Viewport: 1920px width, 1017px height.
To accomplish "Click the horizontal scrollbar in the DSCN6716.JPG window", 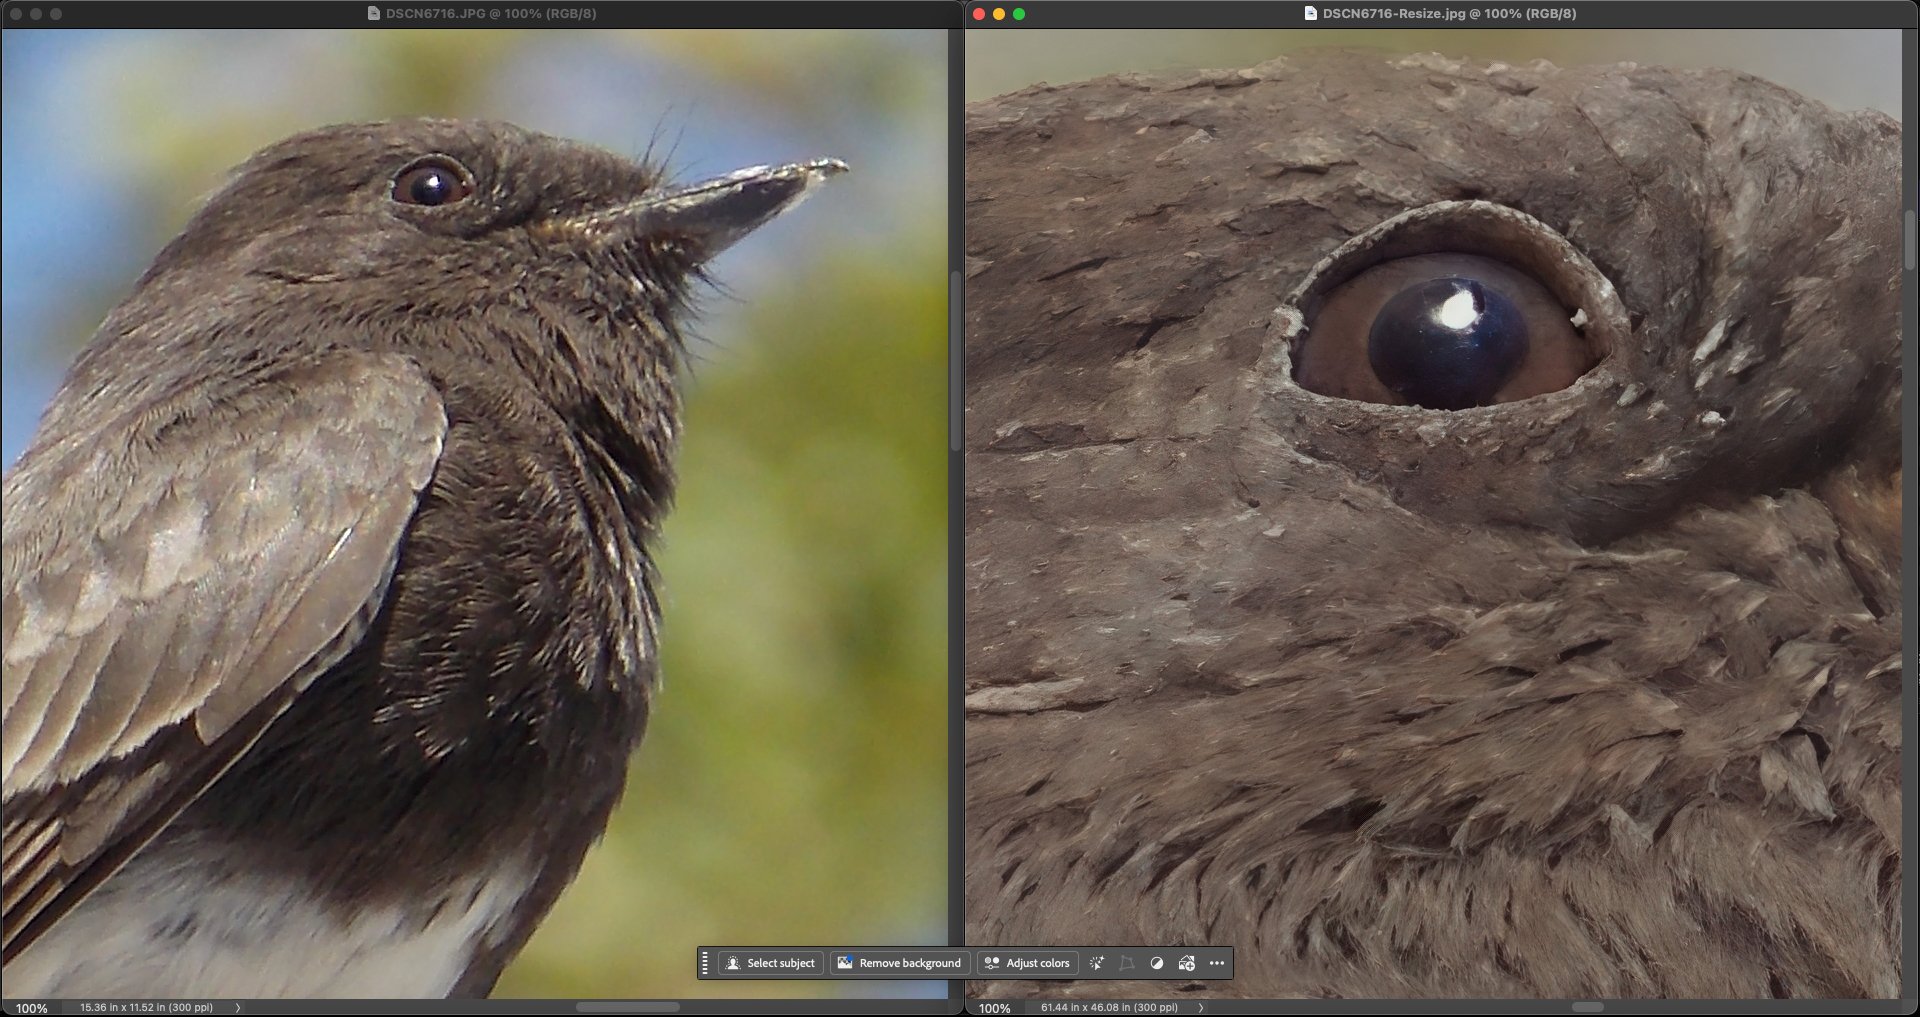I will click(x=627, y=1007).
